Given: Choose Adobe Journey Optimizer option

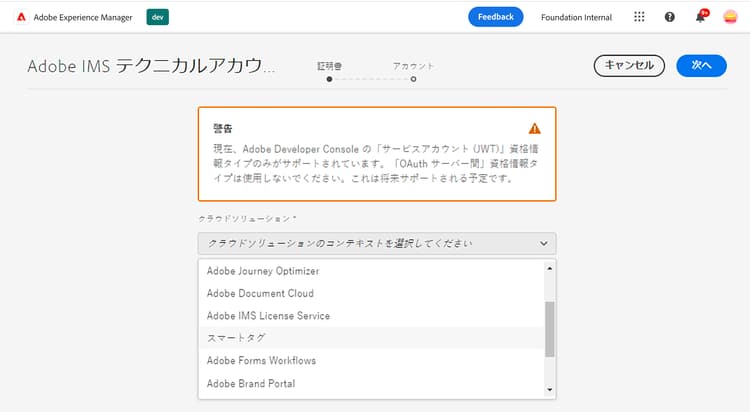Looking at the screenshot, I should (371, 271).
